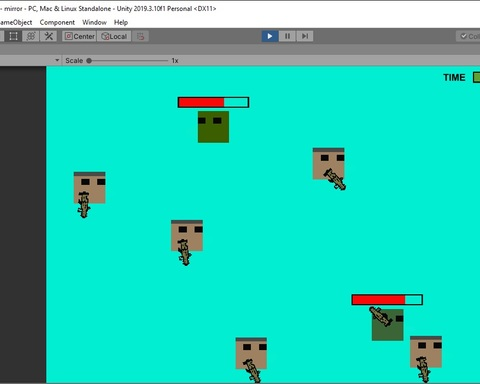Image resolution: width=480 pixels, height=384 pixels.
Task: Click the TIME label text
Action: click(x=454, y=77)
